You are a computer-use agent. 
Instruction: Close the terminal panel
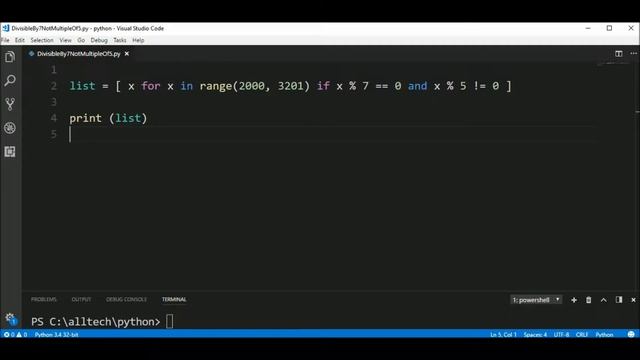pyautogui.click(x=633, y=300)
